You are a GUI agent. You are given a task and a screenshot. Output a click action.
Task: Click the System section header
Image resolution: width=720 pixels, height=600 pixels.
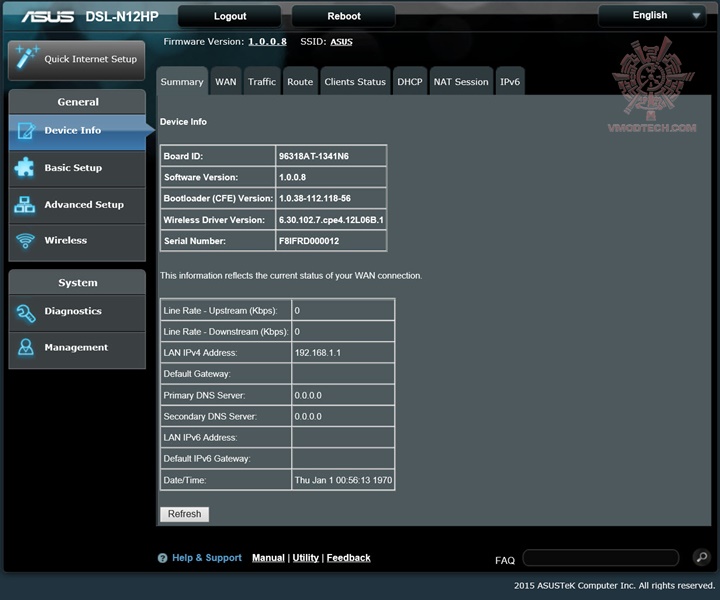(x=78, y=282)
